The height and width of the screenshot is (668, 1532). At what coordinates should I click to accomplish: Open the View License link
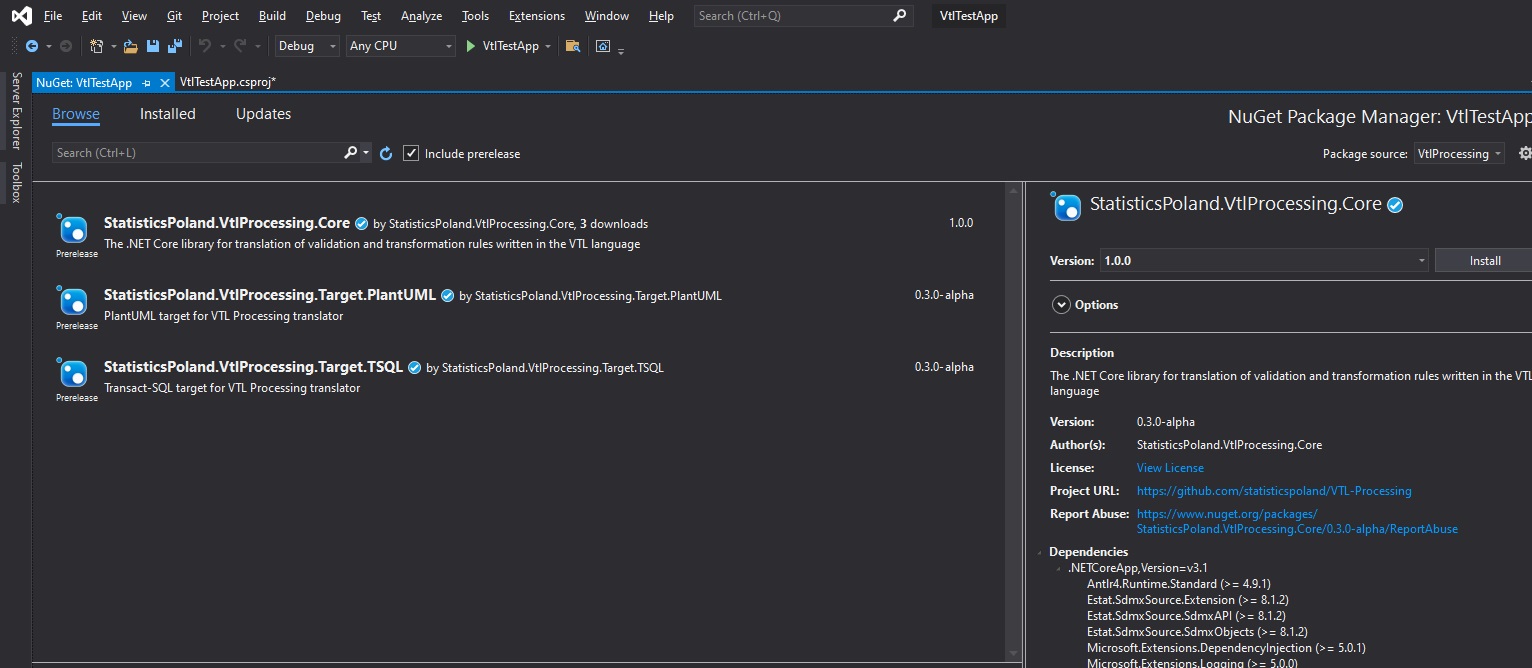1169,468
